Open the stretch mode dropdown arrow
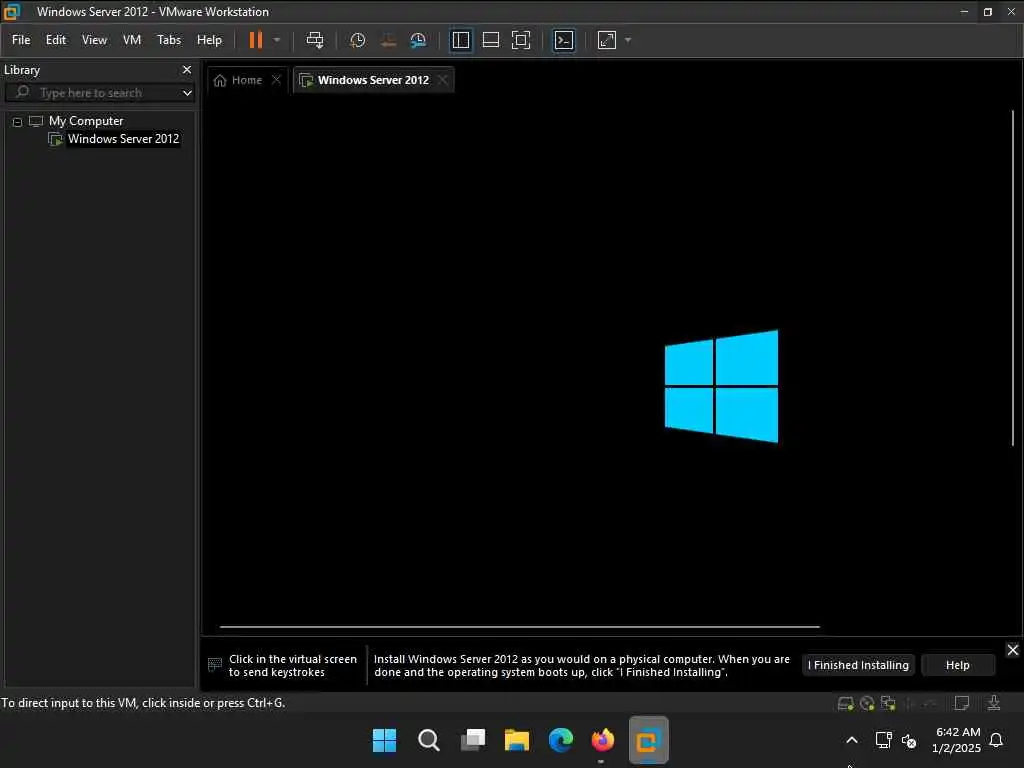 [628, 40]
